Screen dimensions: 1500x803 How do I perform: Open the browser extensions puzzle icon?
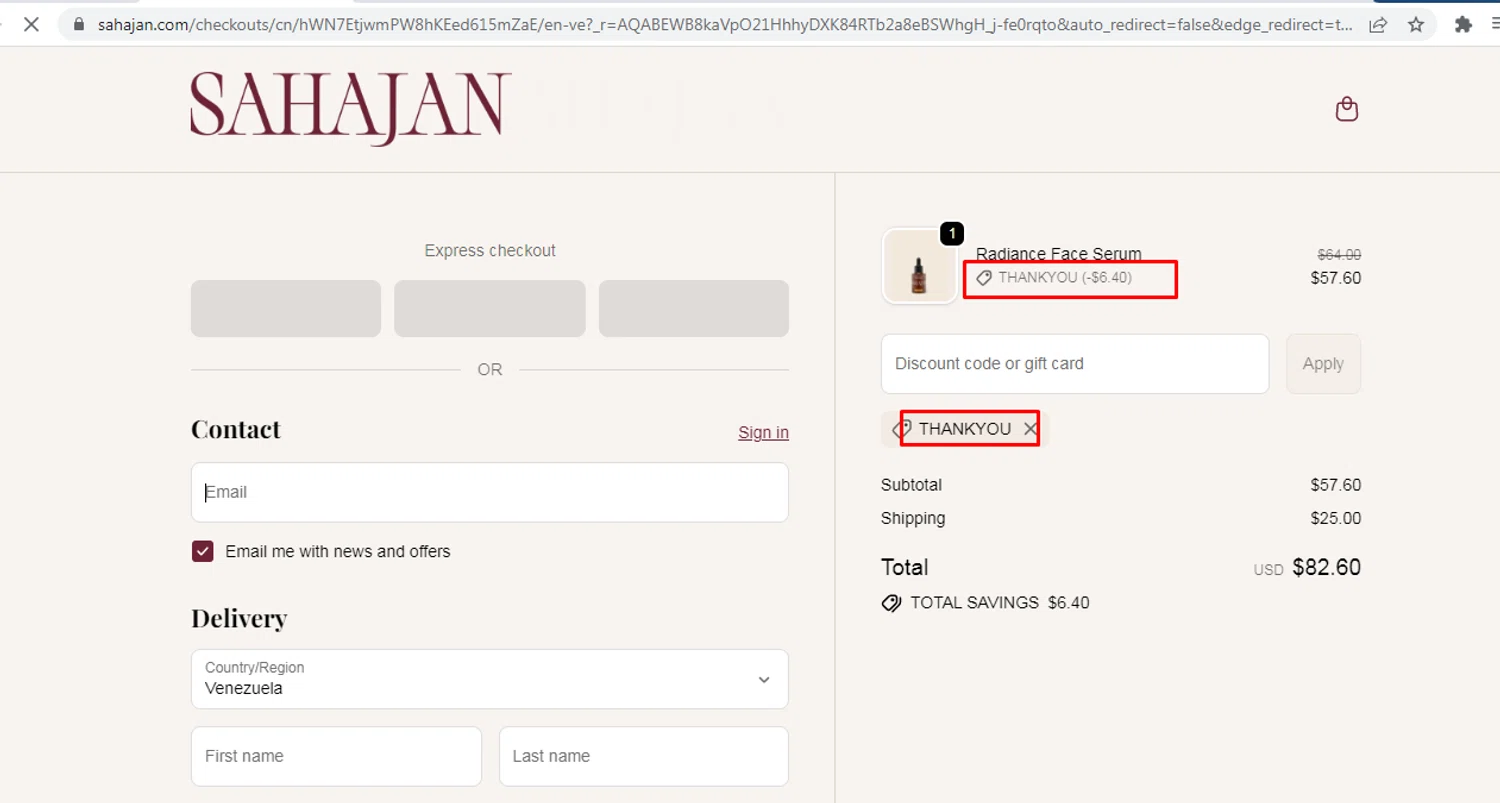click(1464, 25)
